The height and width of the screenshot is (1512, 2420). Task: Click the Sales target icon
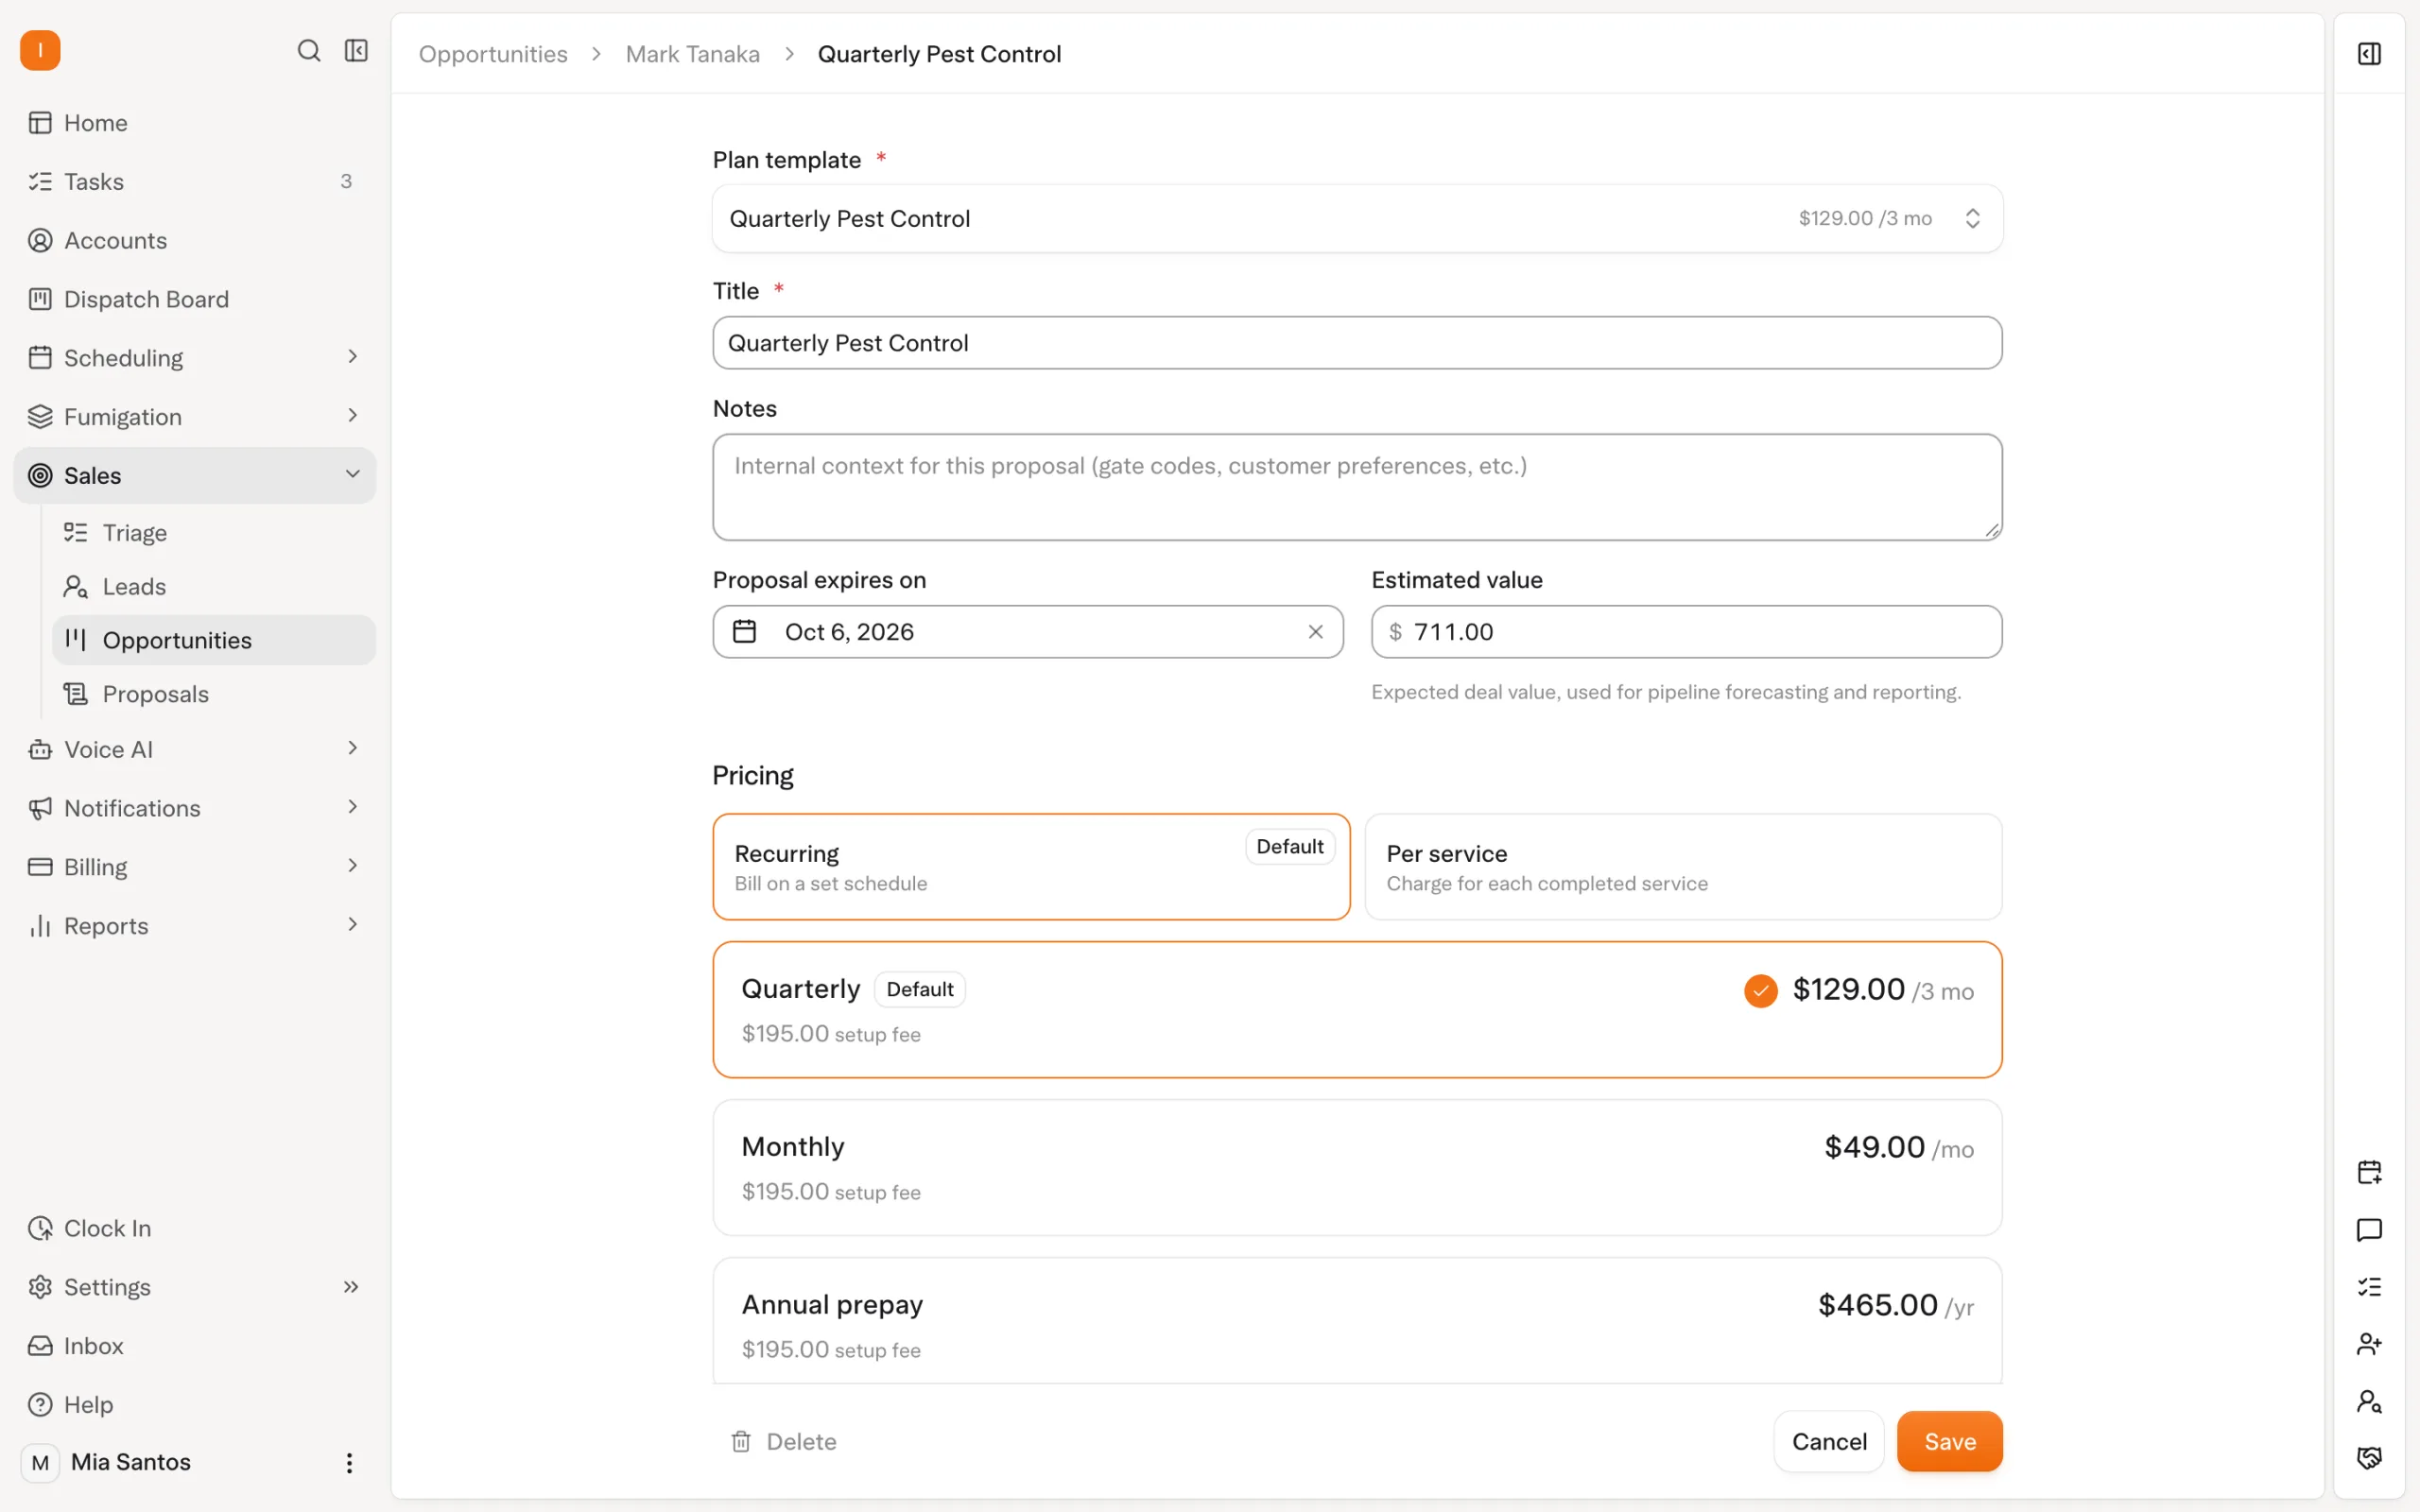click(40, 475)
